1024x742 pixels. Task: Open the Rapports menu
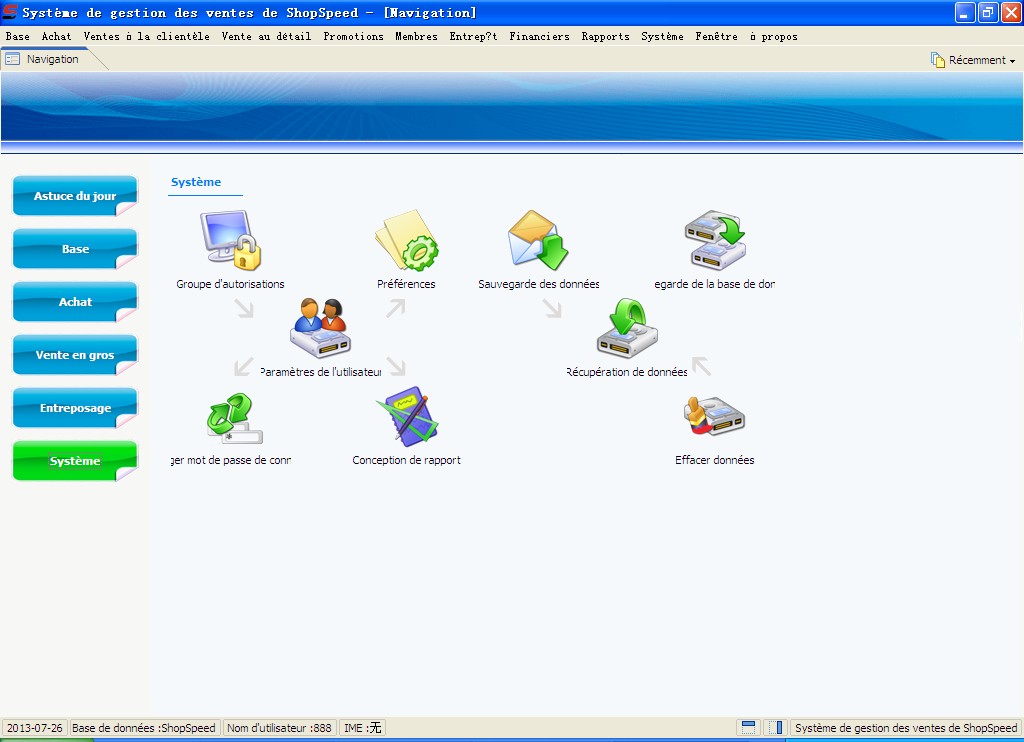coord(605,36)
